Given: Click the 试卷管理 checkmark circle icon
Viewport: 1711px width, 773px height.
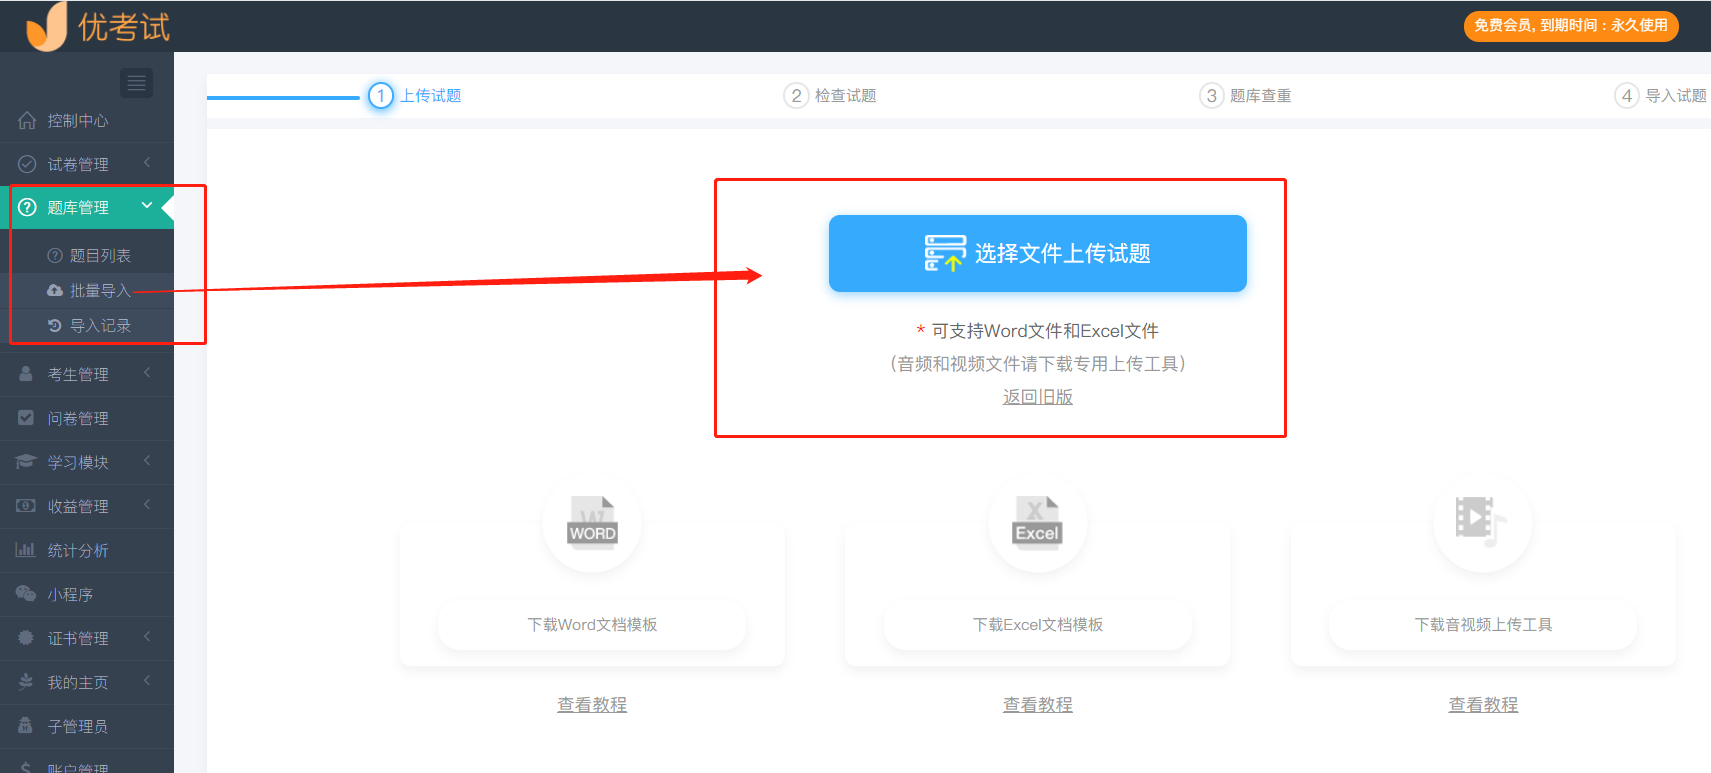Looking at the screenshot, I should 27,164.
